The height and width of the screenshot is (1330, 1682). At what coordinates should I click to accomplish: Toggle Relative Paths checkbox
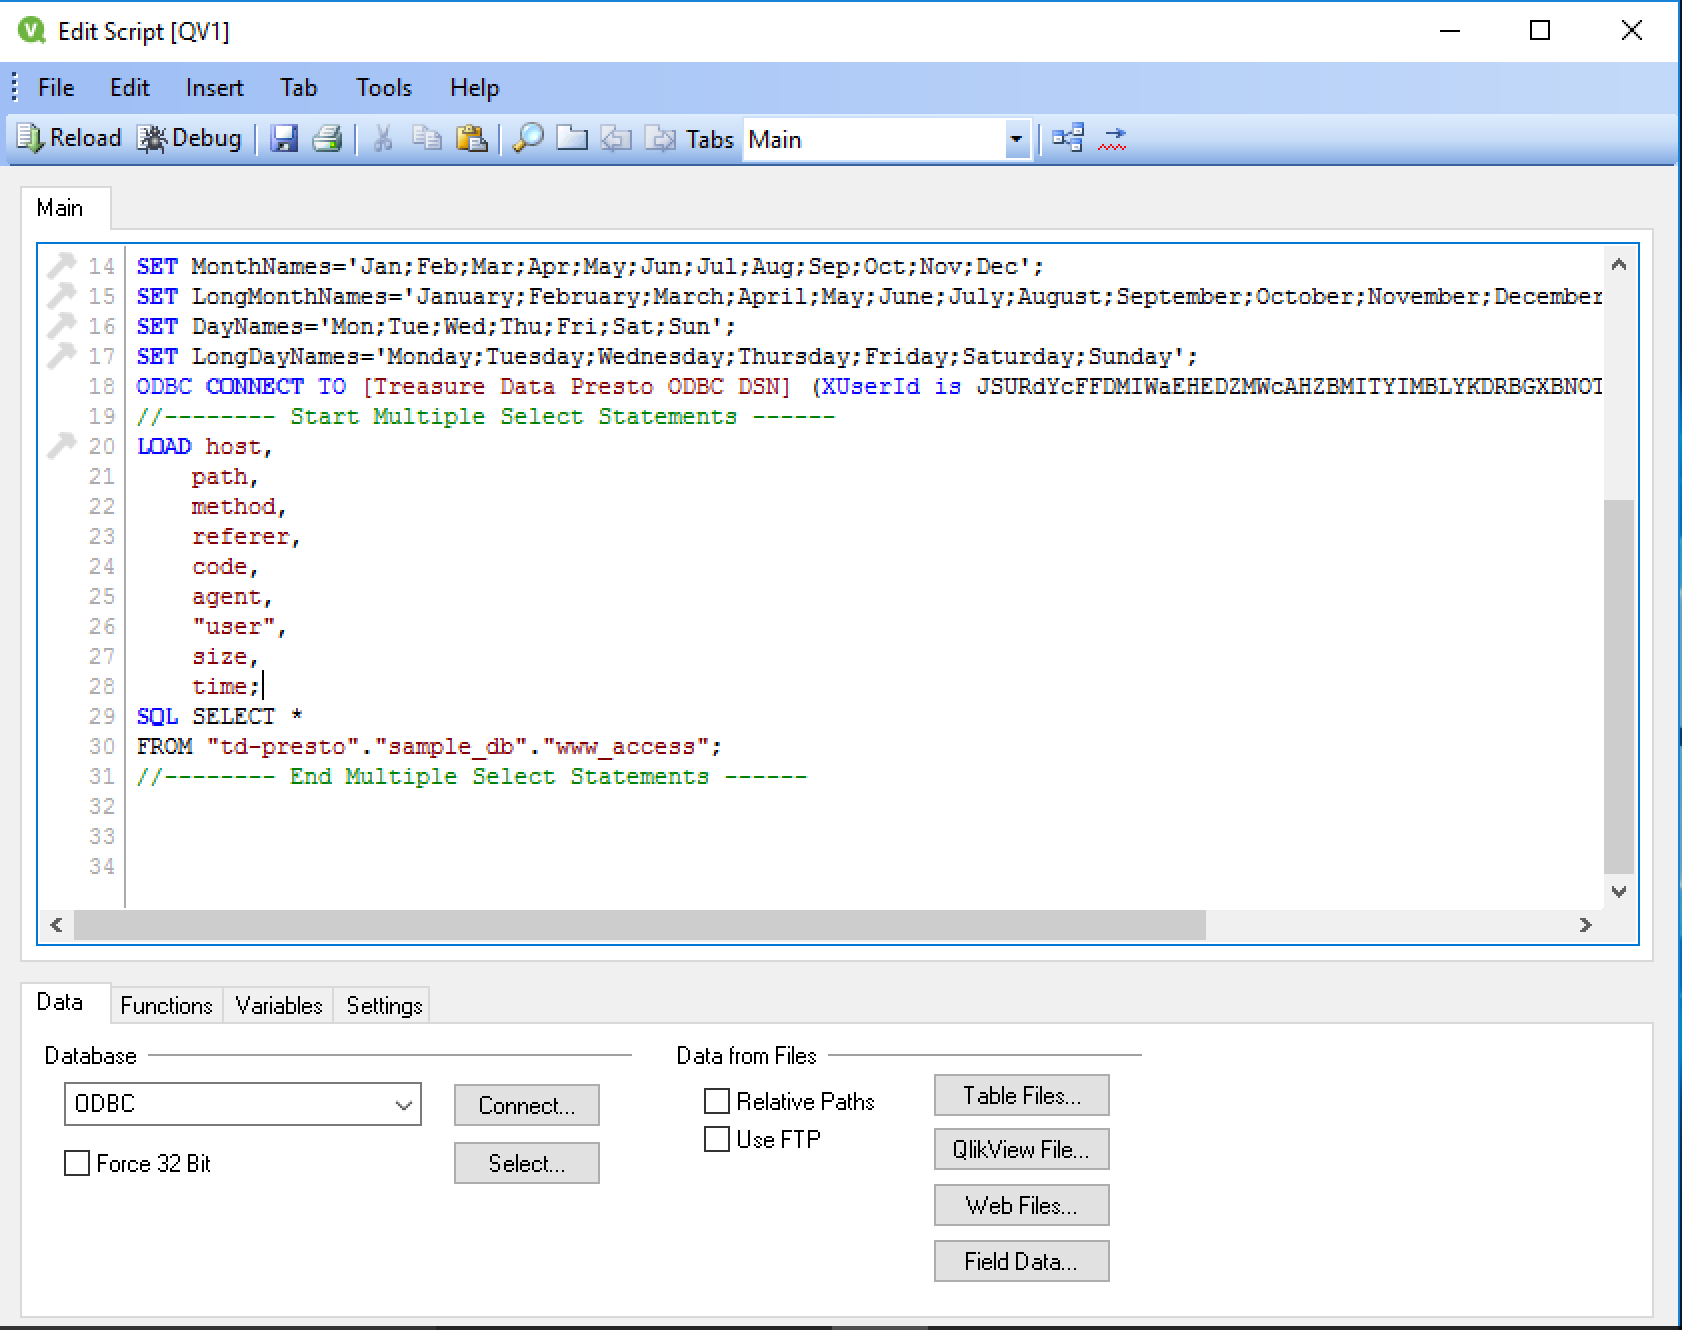tap(717, 1101)
